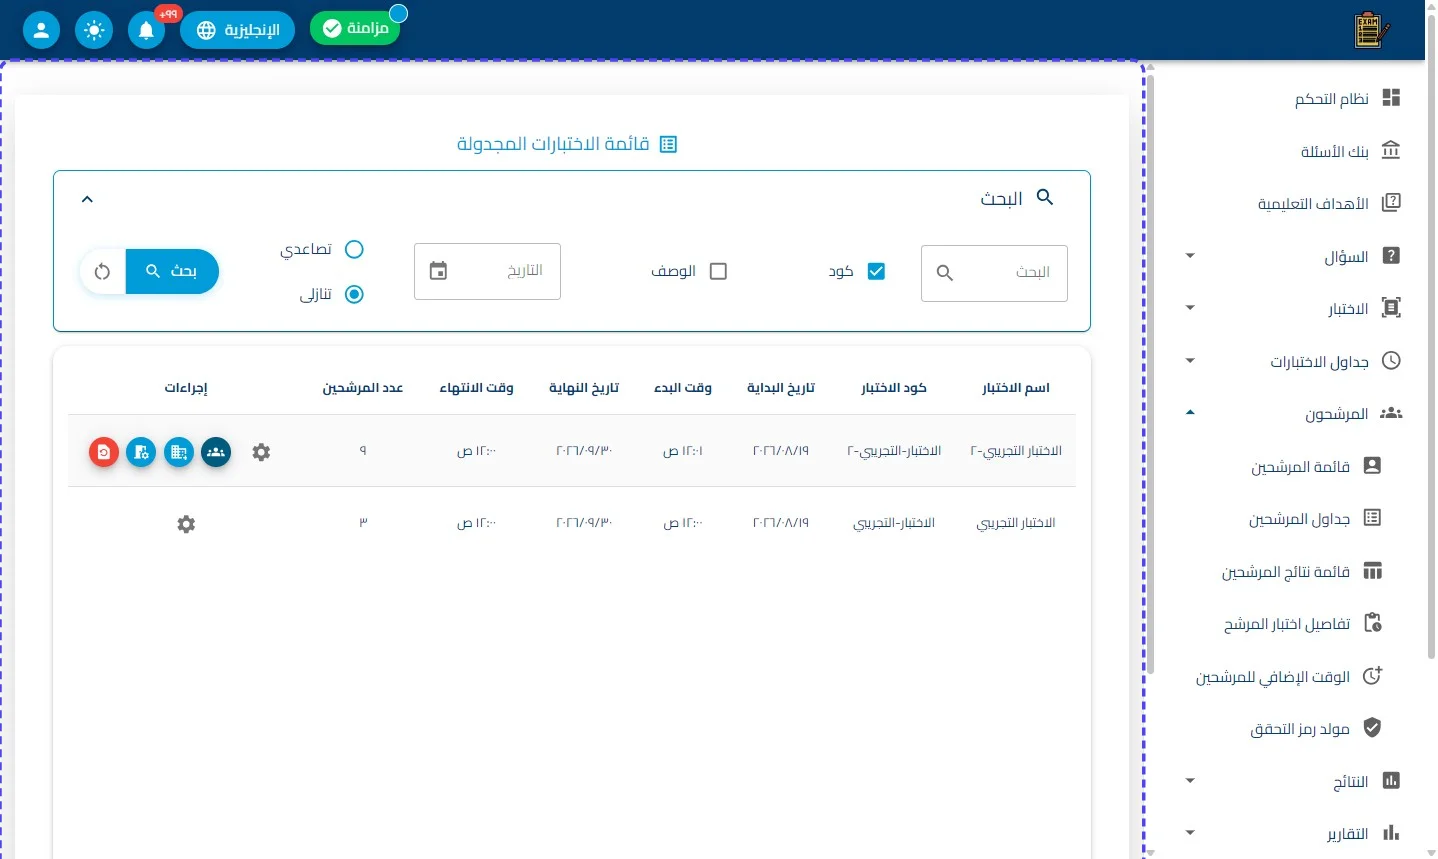Open the user profile icon

tap(41, 30)
